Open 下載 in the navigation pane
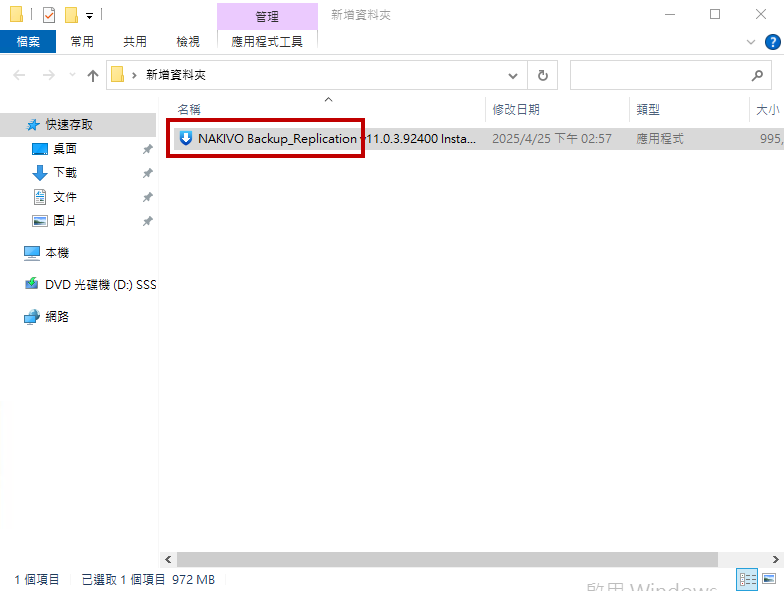 65,172
